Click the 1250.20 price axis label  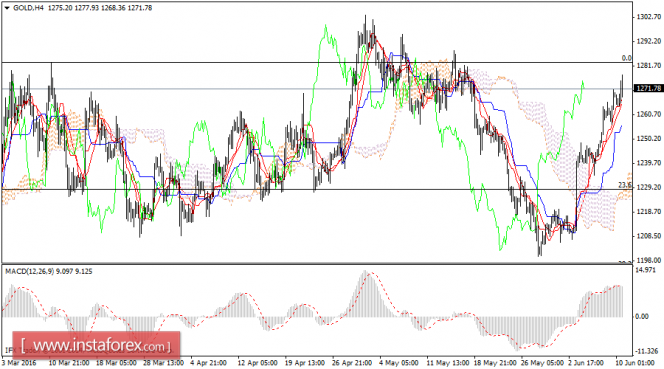tap(649, 139)
